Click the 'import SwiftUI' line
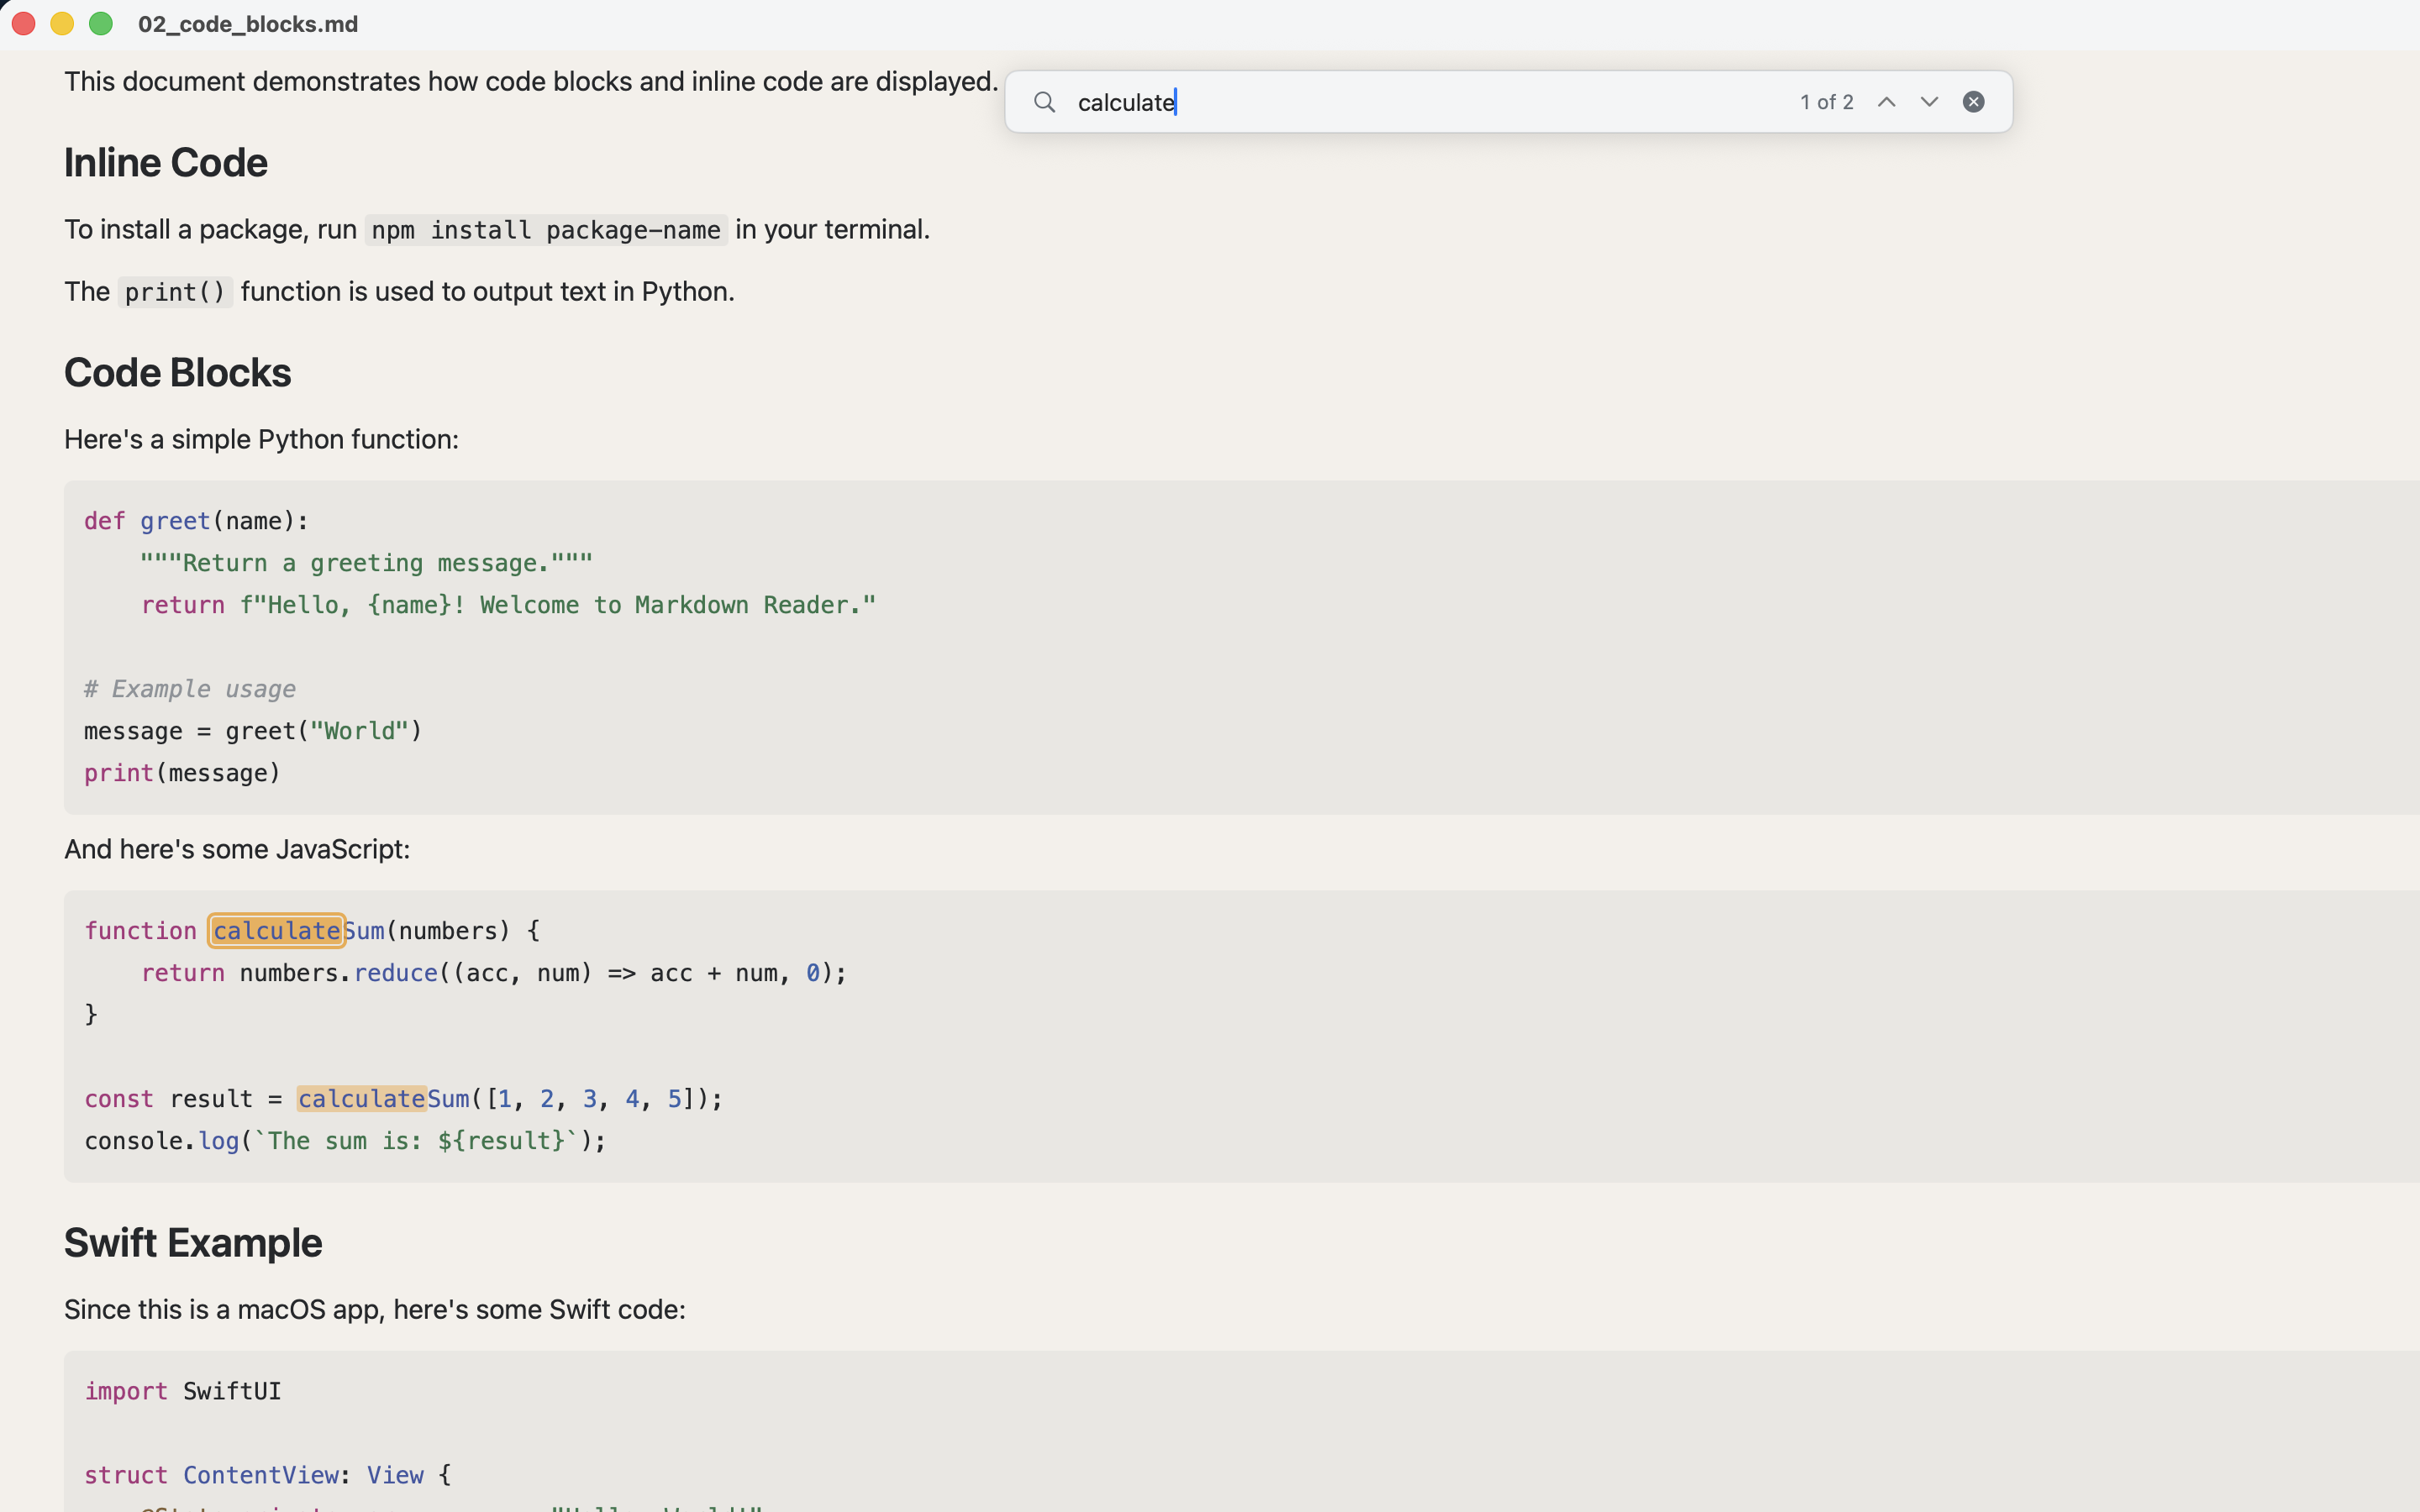2420x1512 pixels. pos(183,1391)
